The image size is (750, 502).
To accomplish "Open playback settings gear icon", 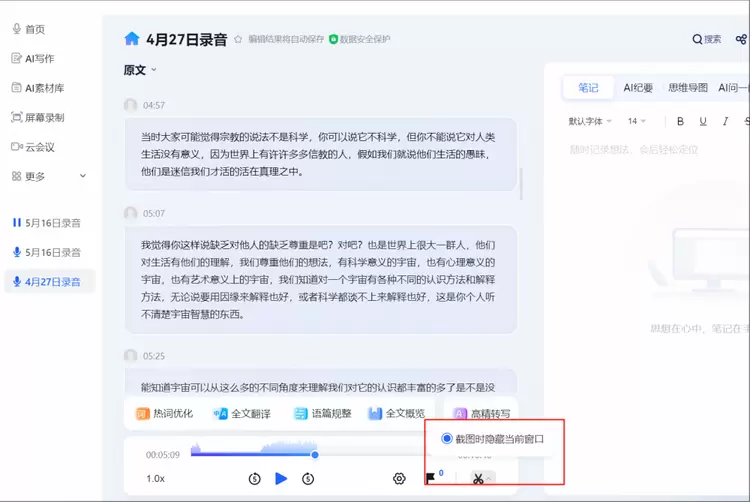I will click(399, 479).
